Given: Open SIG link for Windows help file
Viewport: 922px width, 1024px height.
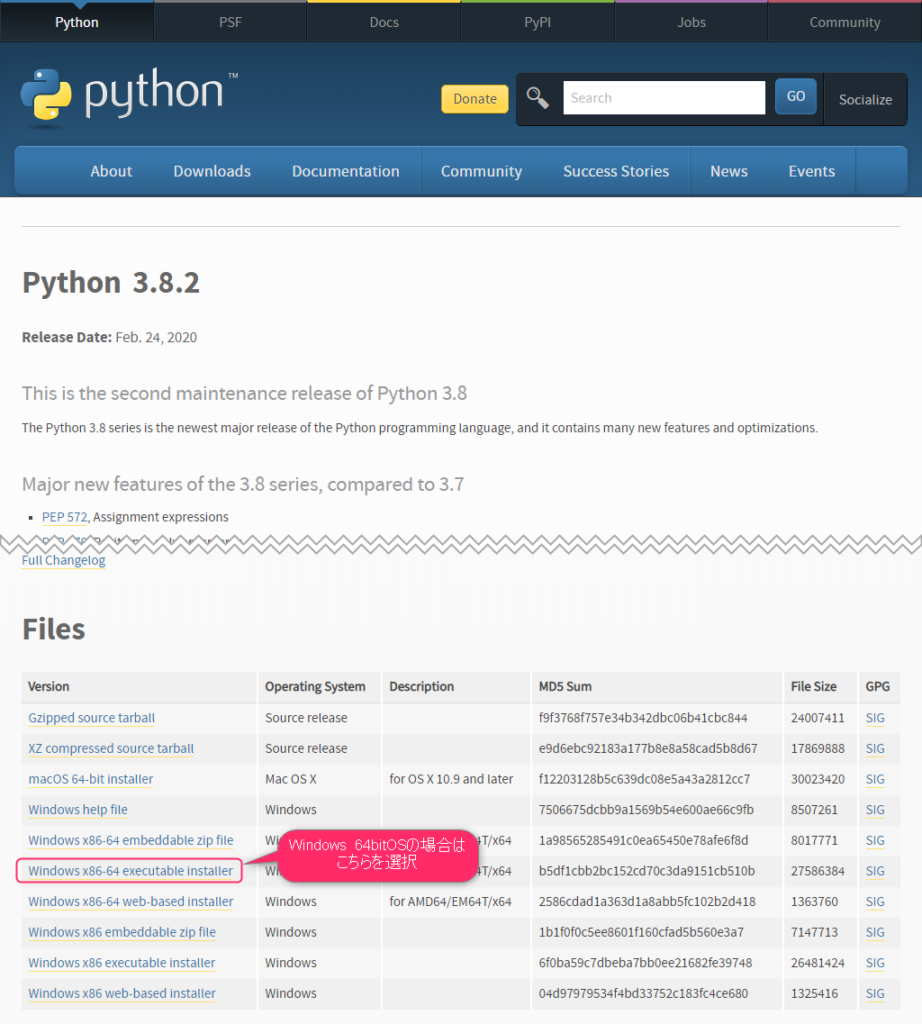Looking at the screenshot, I should click(x=875, y=810).
